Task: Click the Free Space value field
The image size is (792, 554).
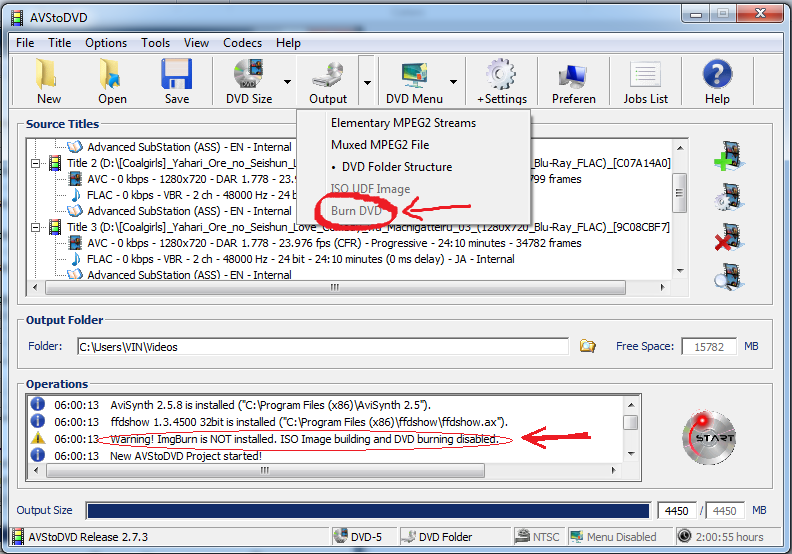Action: [709, 347]
